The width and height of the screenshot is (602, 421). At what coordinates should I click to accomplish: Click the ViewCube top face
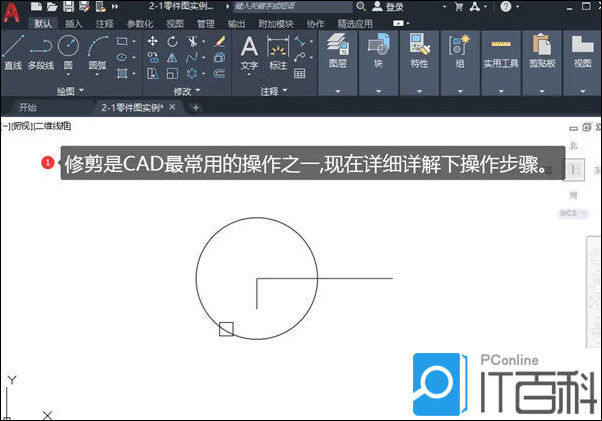(574, 169)
